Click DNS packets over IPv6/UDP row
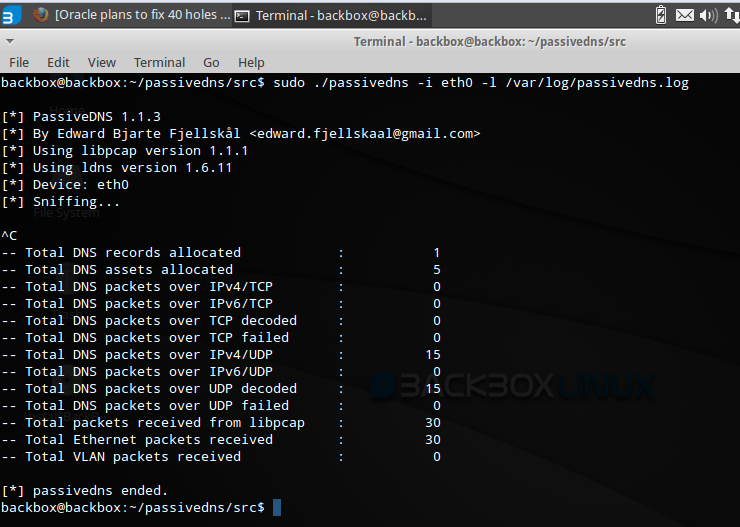Image resolution: width=740 pixels, height=527 pixels. 221,371
